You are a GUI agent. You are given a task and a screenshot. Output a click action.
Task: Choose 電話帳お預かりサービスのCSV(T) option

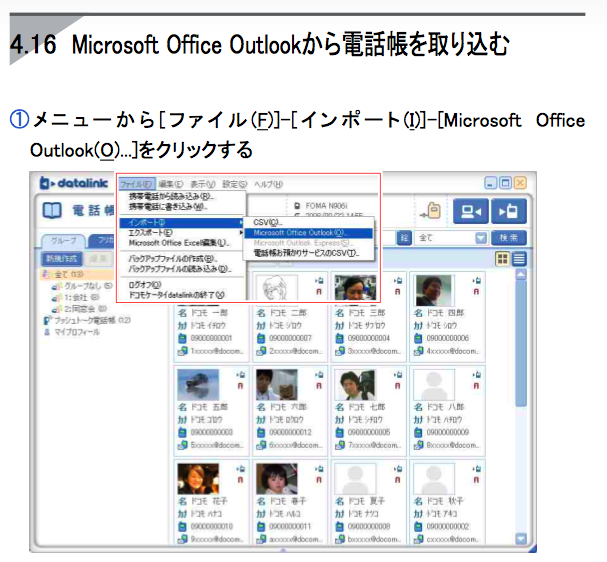pos(308,254)
